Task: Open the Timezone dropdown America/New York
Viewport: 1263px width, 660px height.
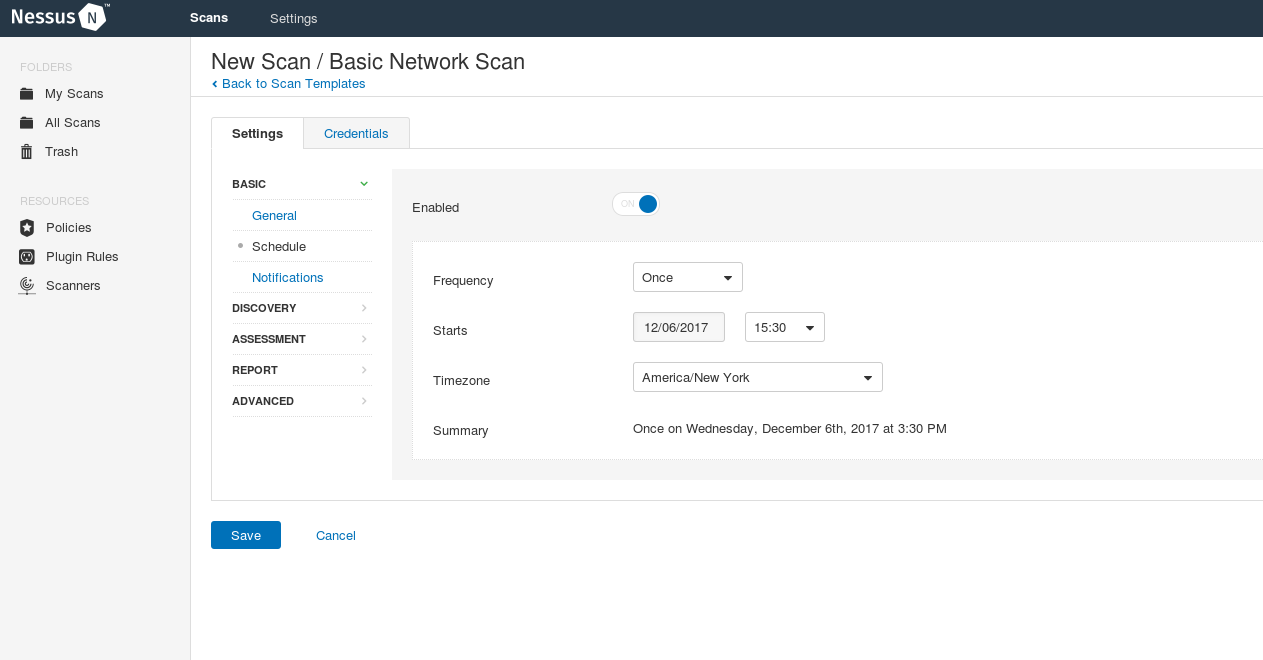Action: tap(758, 377)
